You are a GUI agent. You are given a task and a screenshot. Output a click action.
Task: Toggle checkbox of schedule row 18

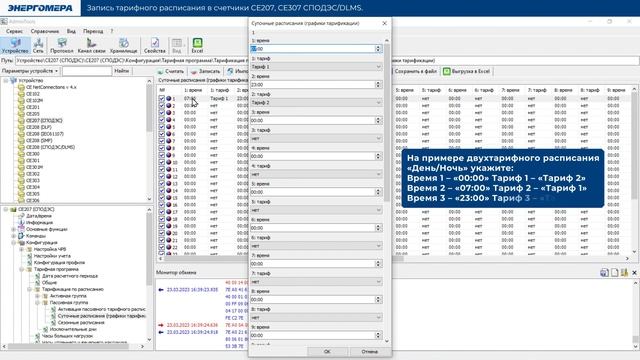click(x=162, y=219)
